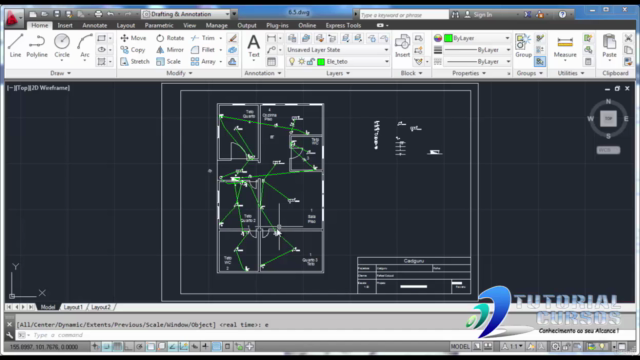Click the Erase icon in Modify panel

[x=233, y=38]
